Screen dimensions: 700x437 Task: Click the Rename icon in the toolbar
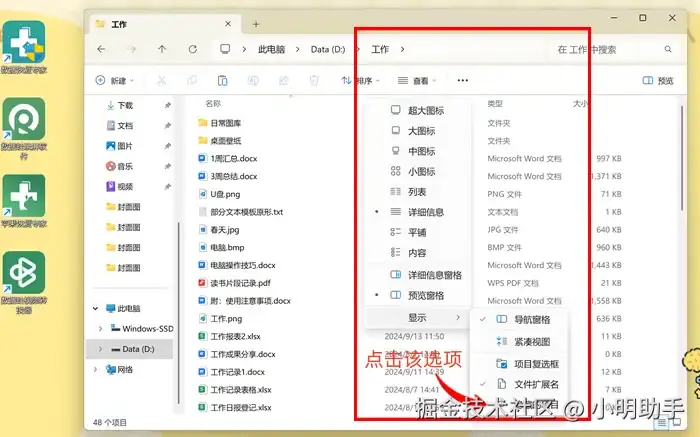[253, 80]
